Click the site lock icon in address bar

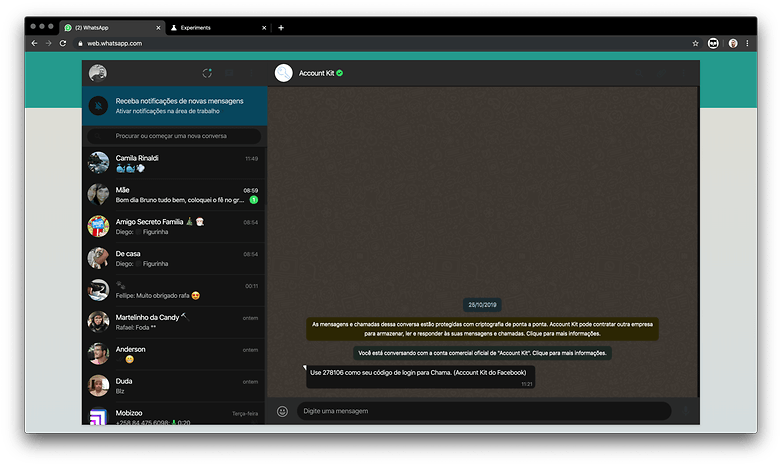(80, 43)
